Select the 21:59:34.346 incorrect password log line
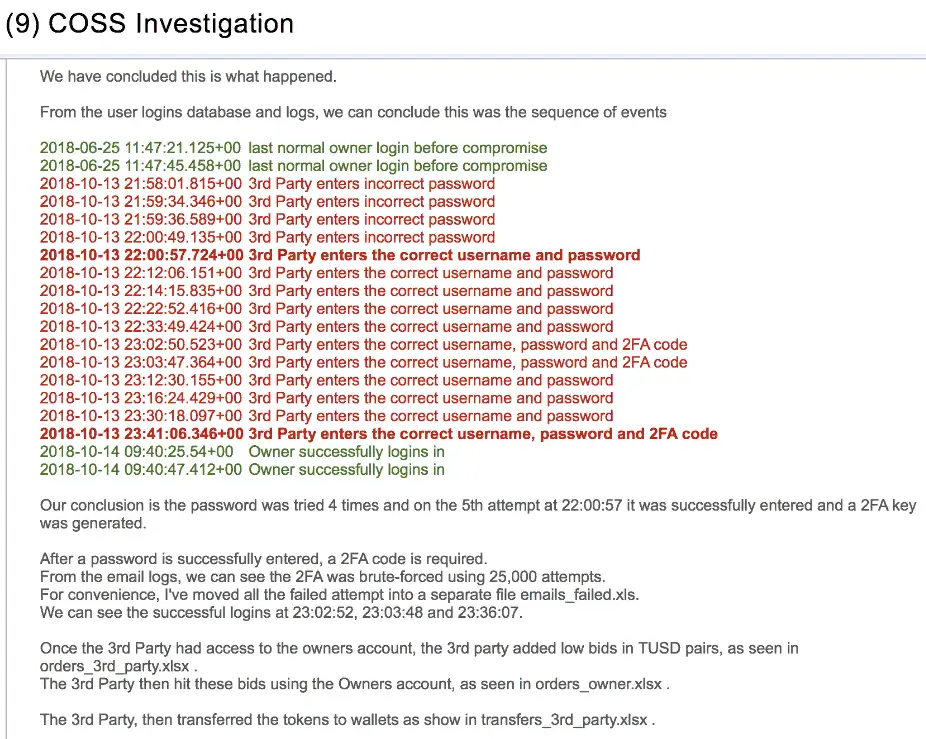The width and height of the screenshot is (926, 739). tap(268, 201)
